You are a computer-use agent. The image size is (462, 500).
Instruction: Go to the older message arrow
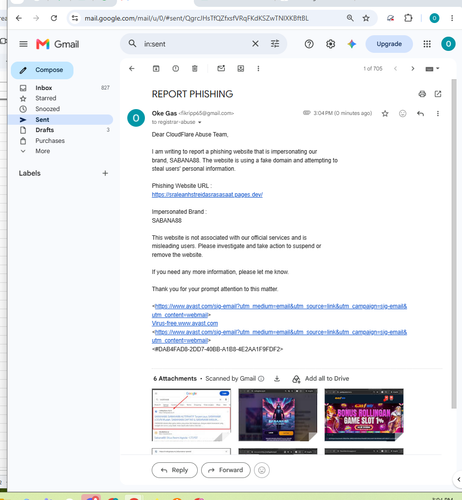point(413,69)
